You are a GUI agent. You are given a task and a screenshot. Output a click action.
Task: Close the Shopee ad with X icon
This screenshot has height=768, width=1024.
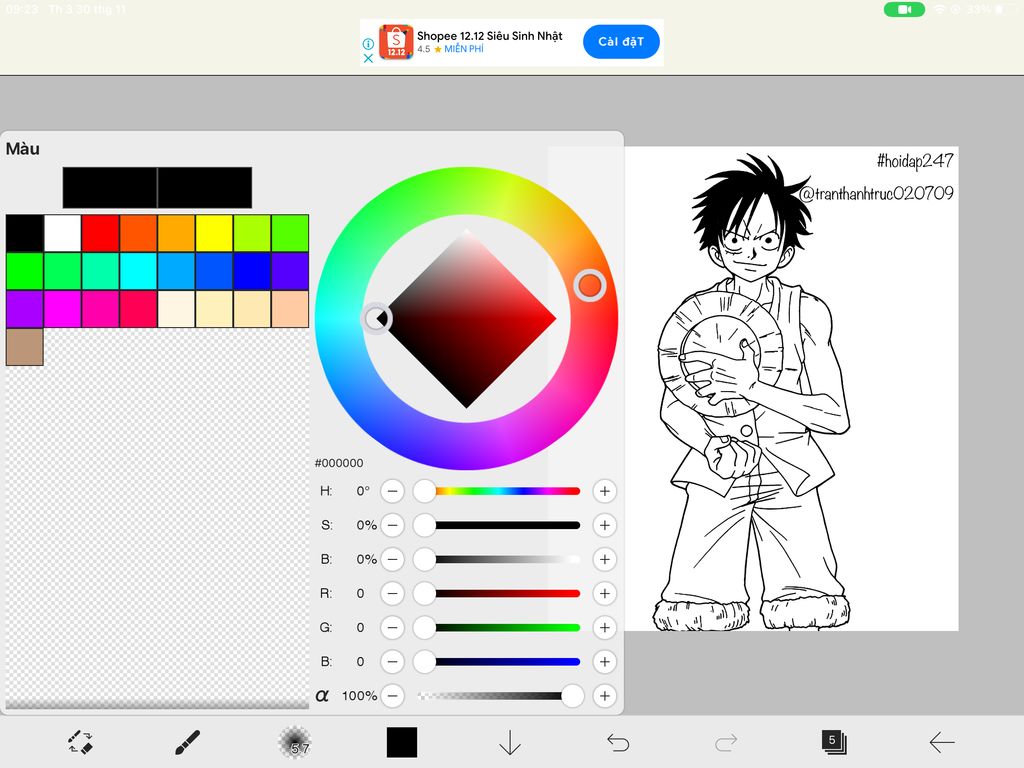click(368, 58)
